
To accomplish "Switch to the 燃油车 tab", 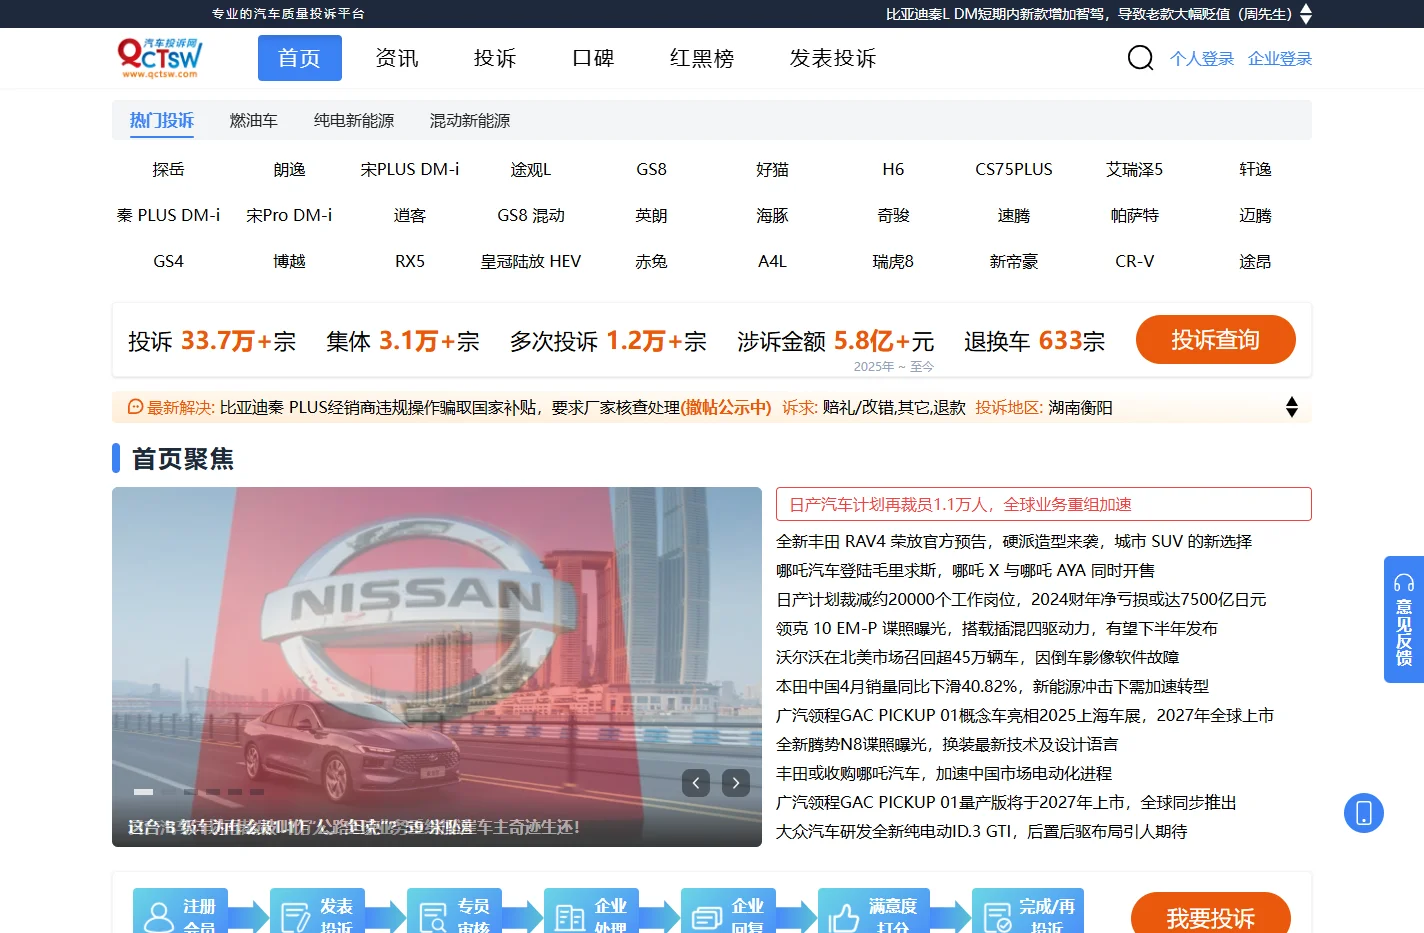I will click(x=254, y=120).
